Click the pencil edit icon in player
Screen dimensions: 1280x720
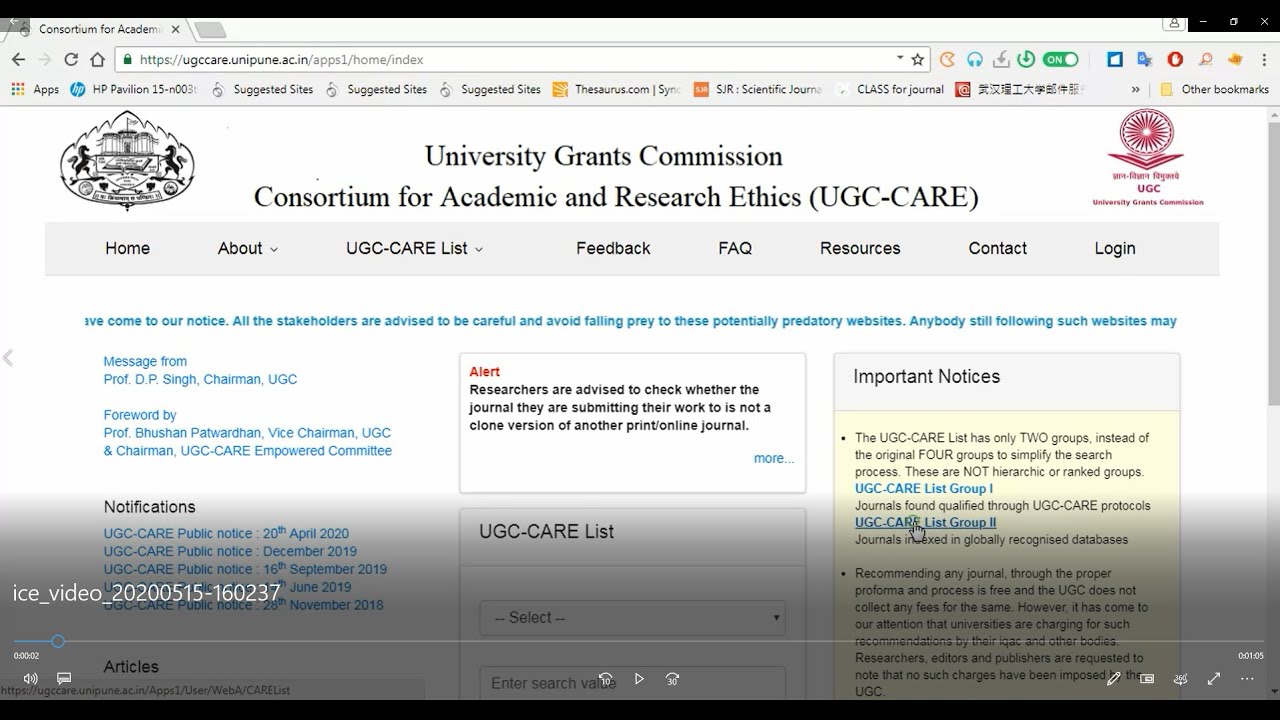click(1113, 679)
